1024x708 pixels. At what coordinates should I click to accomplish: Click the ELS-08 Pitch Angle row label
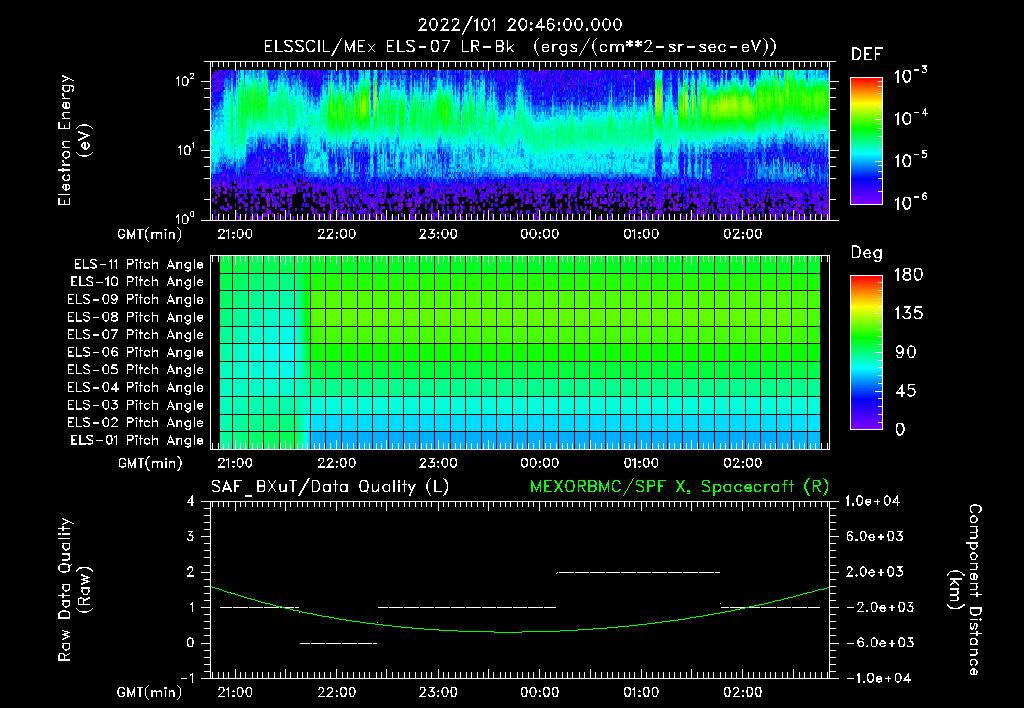coord(136,317)
